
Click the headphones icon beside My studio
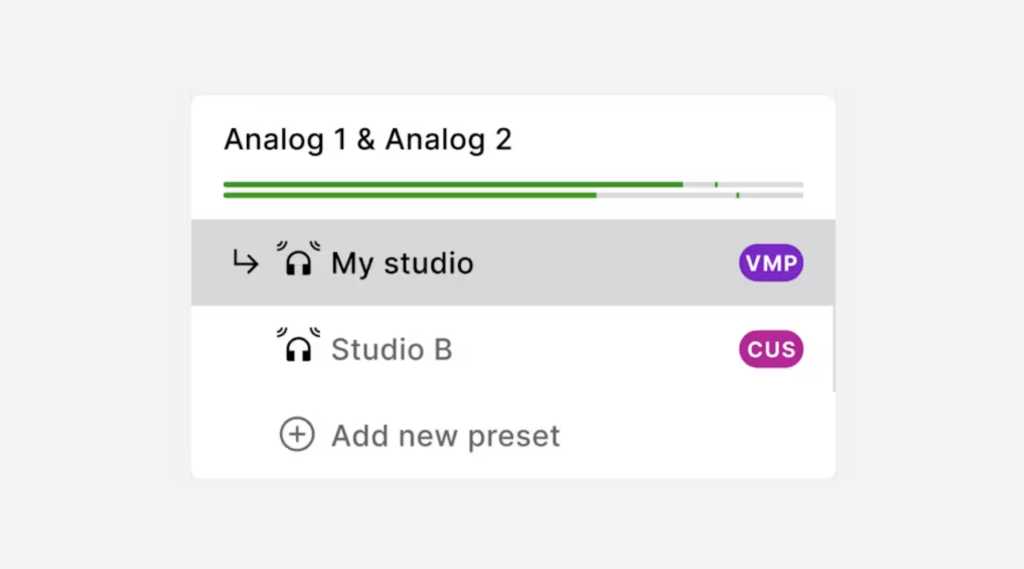tap(298, 261)
